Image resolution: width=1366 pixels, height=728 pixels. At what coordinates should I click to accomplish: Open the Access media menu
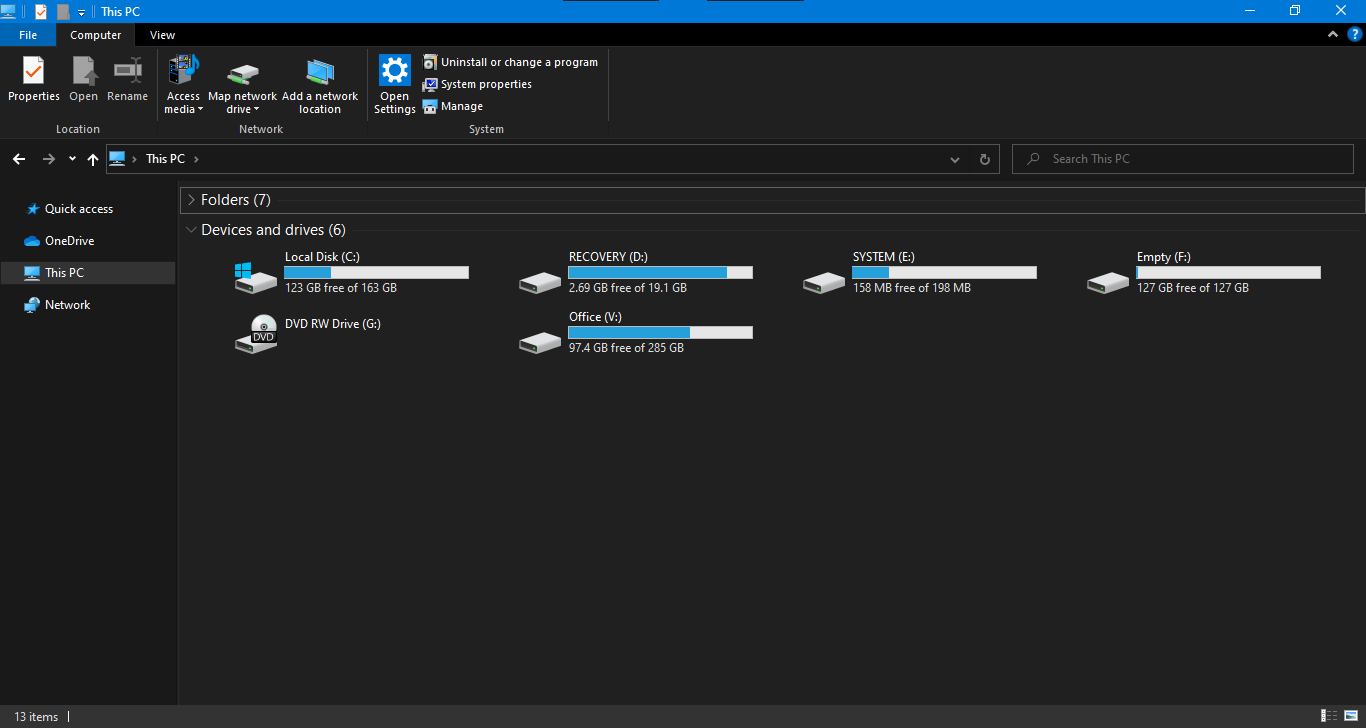point(183,85)
